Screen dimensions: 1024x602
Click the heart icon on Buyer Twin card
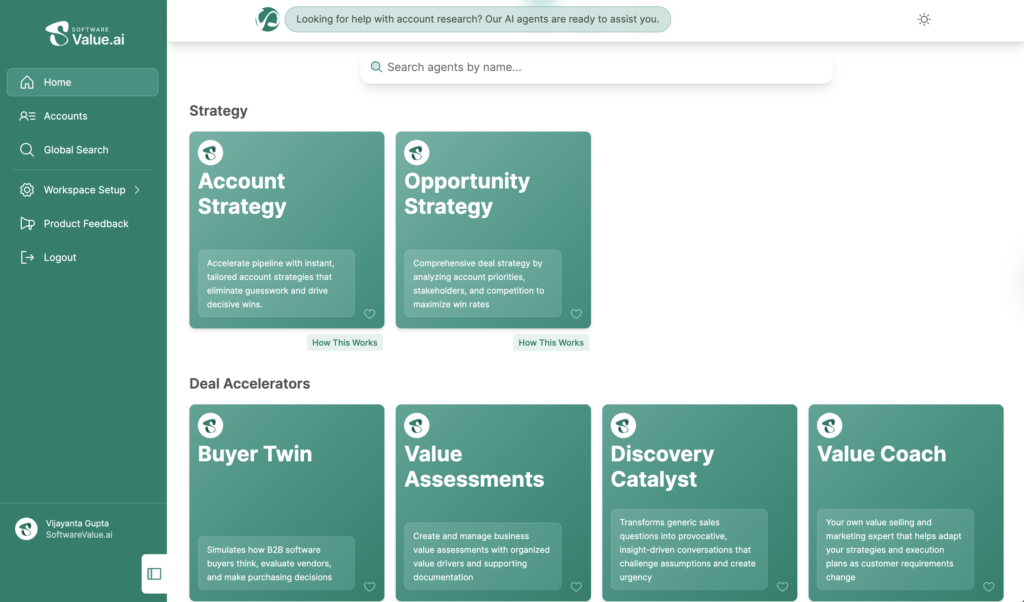[x=369, y=587]
